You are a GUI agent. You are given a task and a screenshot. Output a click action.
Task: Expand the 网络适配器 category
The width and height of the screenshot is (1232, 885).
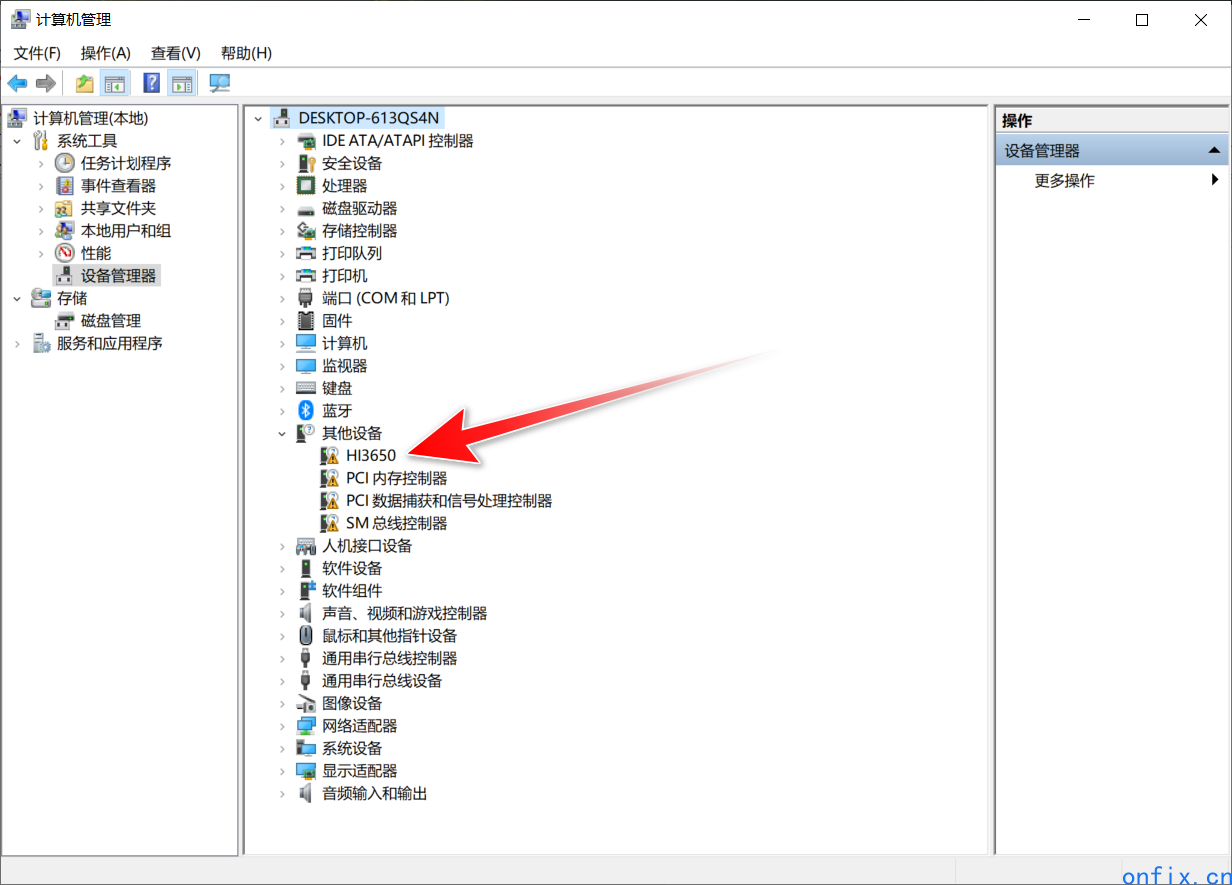[x=283, y=726]
